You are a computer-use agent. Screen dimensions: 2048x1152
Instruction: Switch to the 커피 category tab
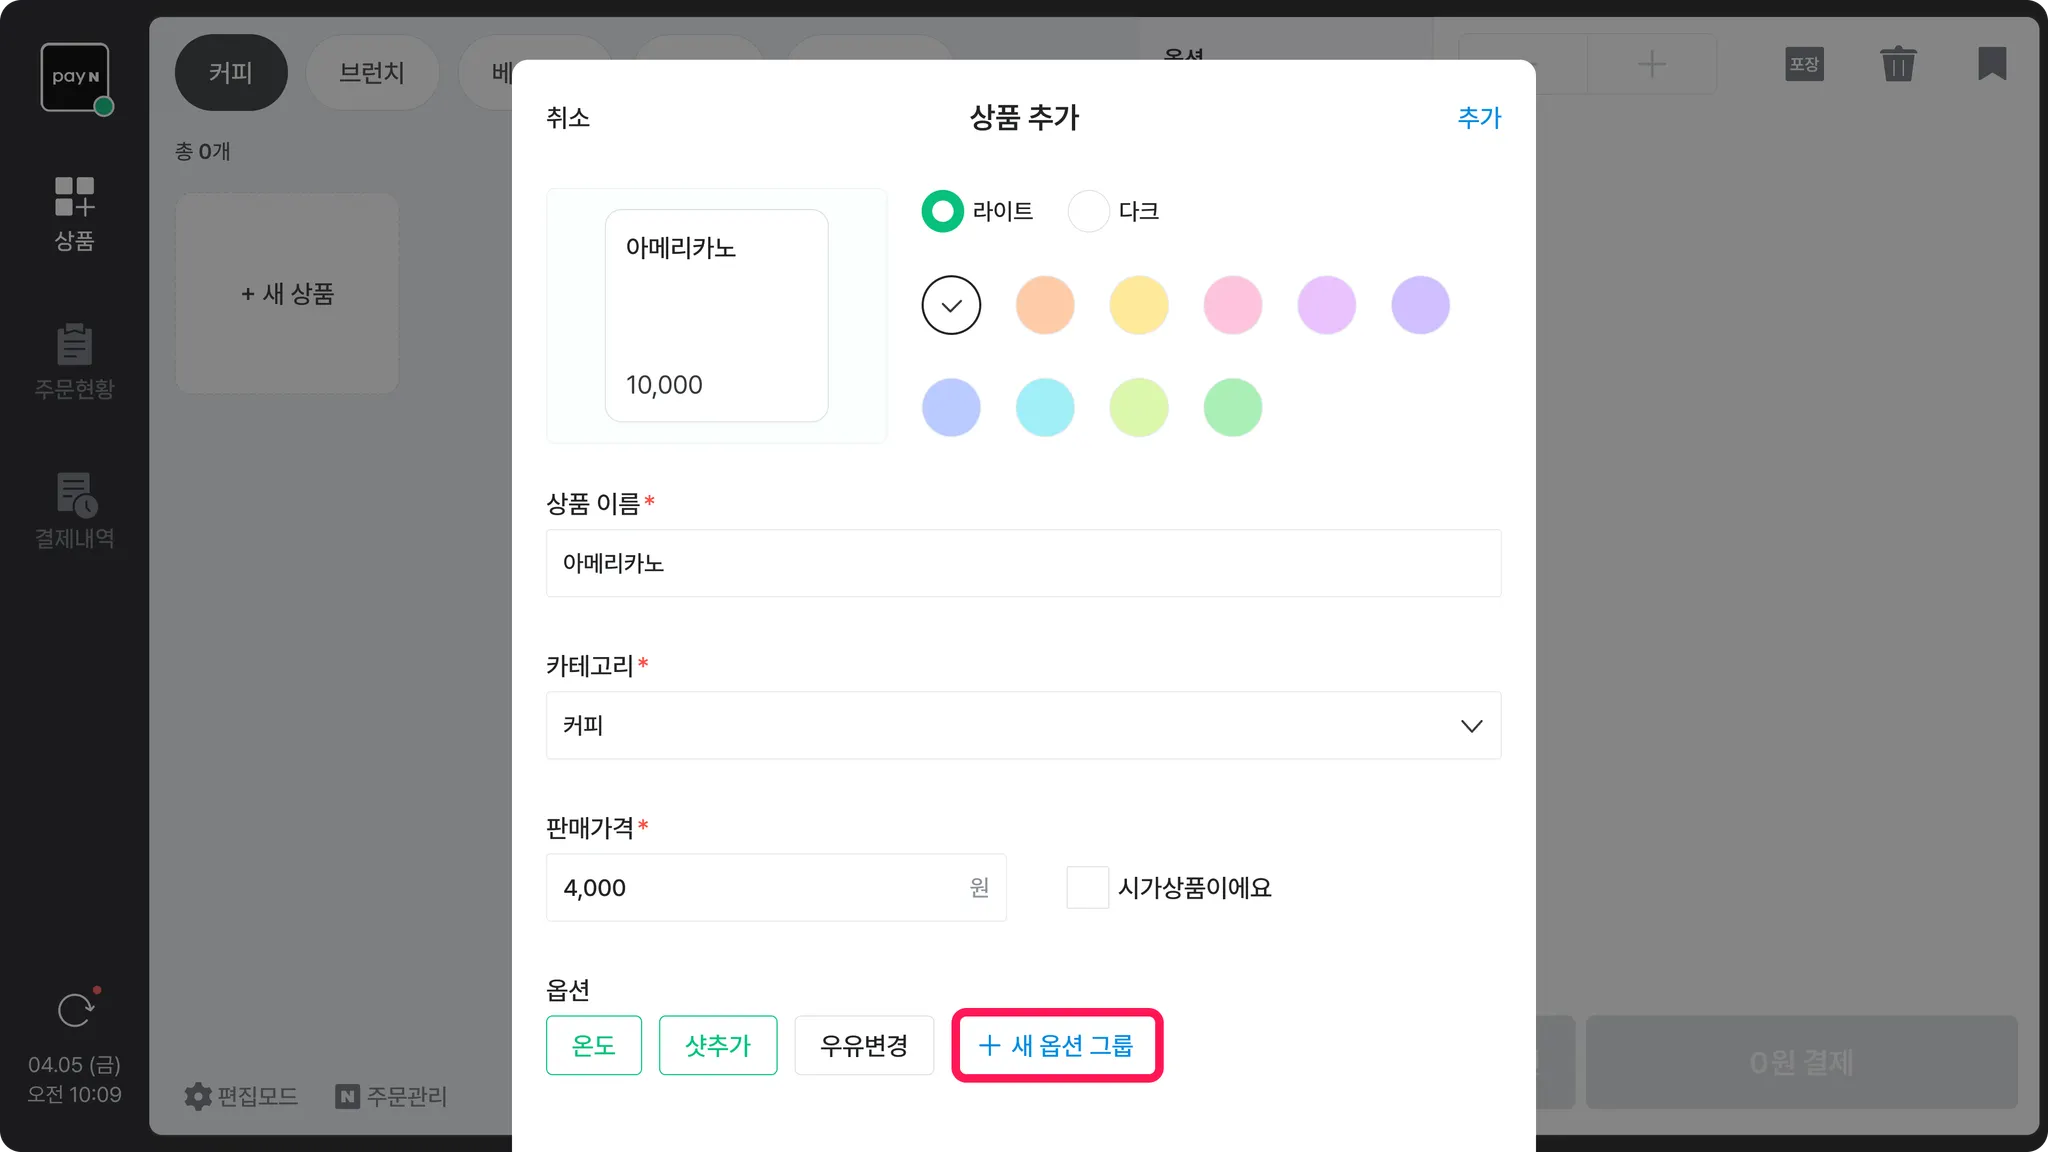point(231,73)
